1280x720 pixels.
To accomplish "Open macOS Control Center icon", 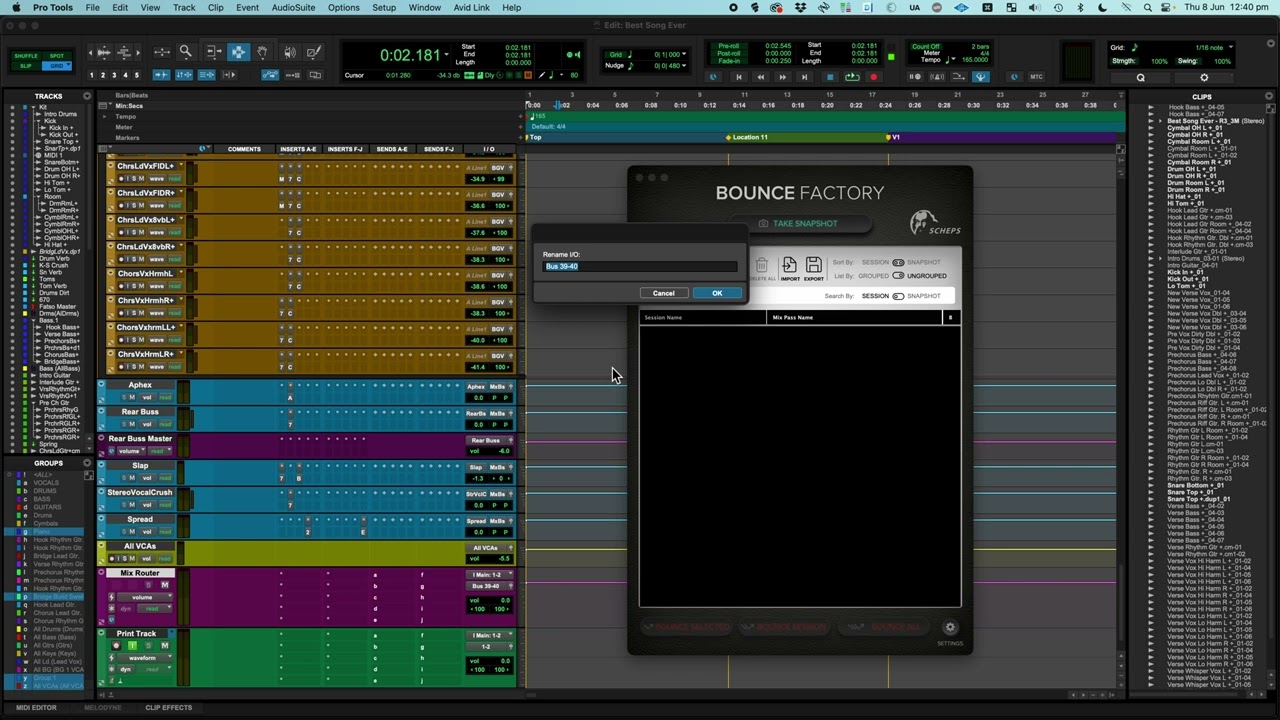I will (1167, 7).
